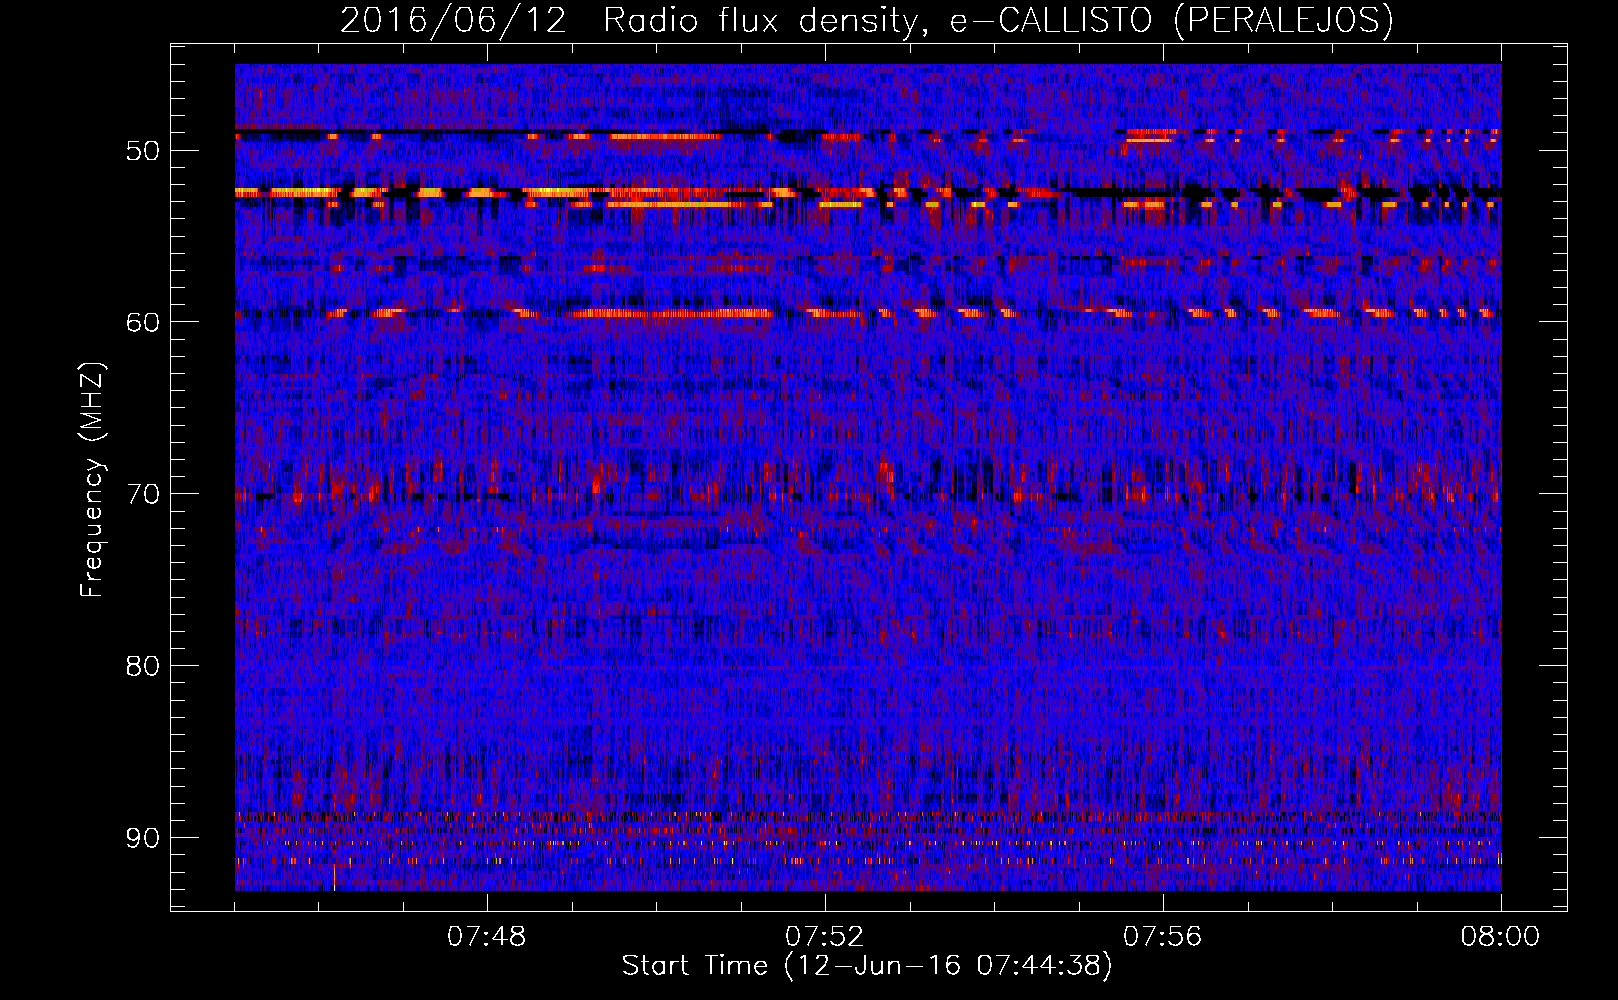Click the 60 MHz frequency tick label
This screenshot has width=1618, height=1000.
pyautogui.click(x=143, y=322)
